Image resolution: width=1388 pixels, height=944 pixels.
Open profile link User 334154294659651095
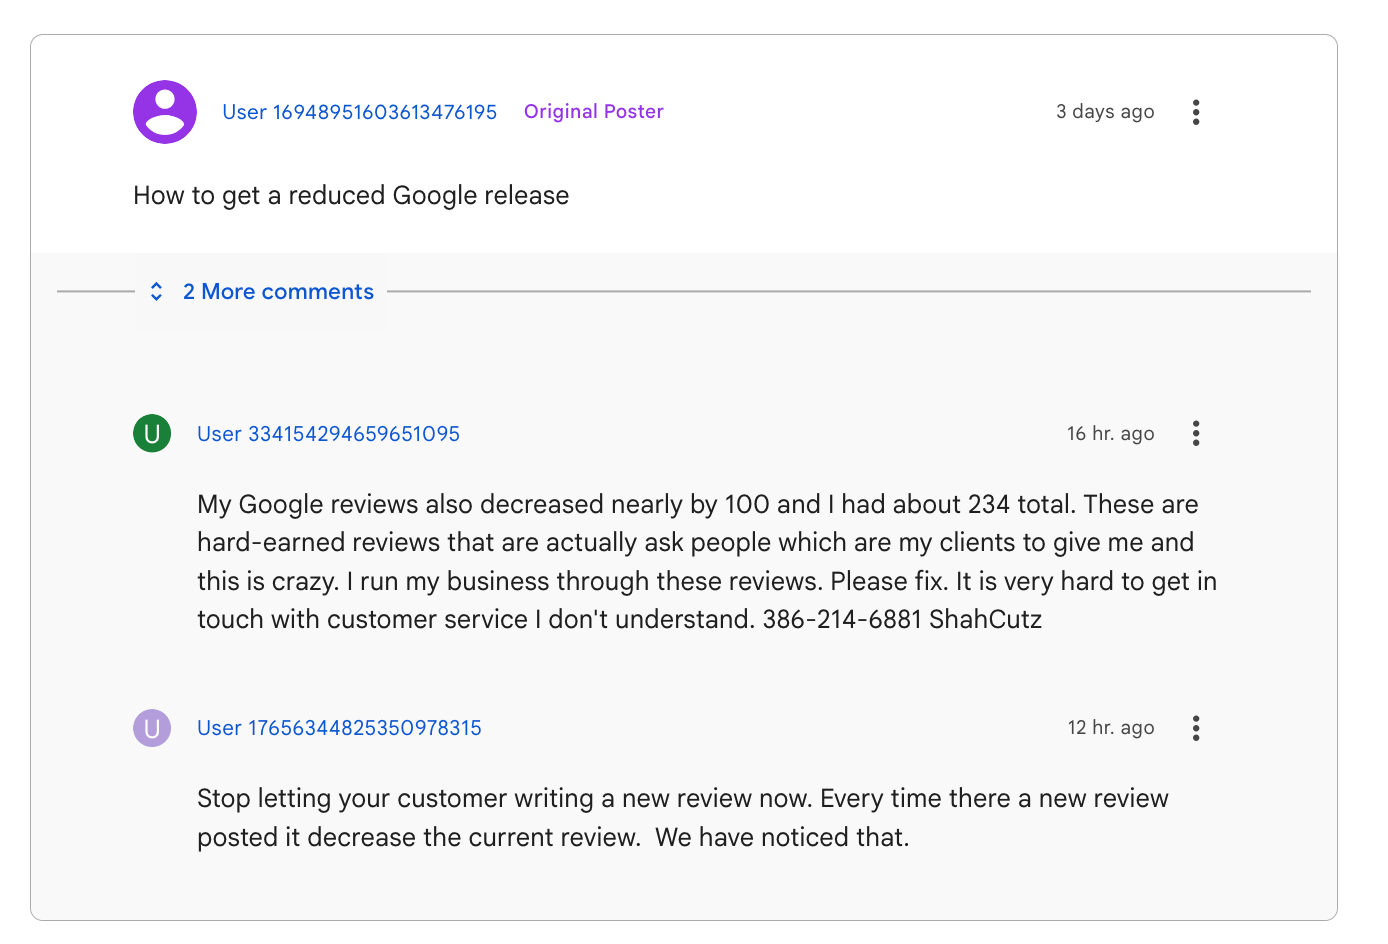(x=328, y=434)
